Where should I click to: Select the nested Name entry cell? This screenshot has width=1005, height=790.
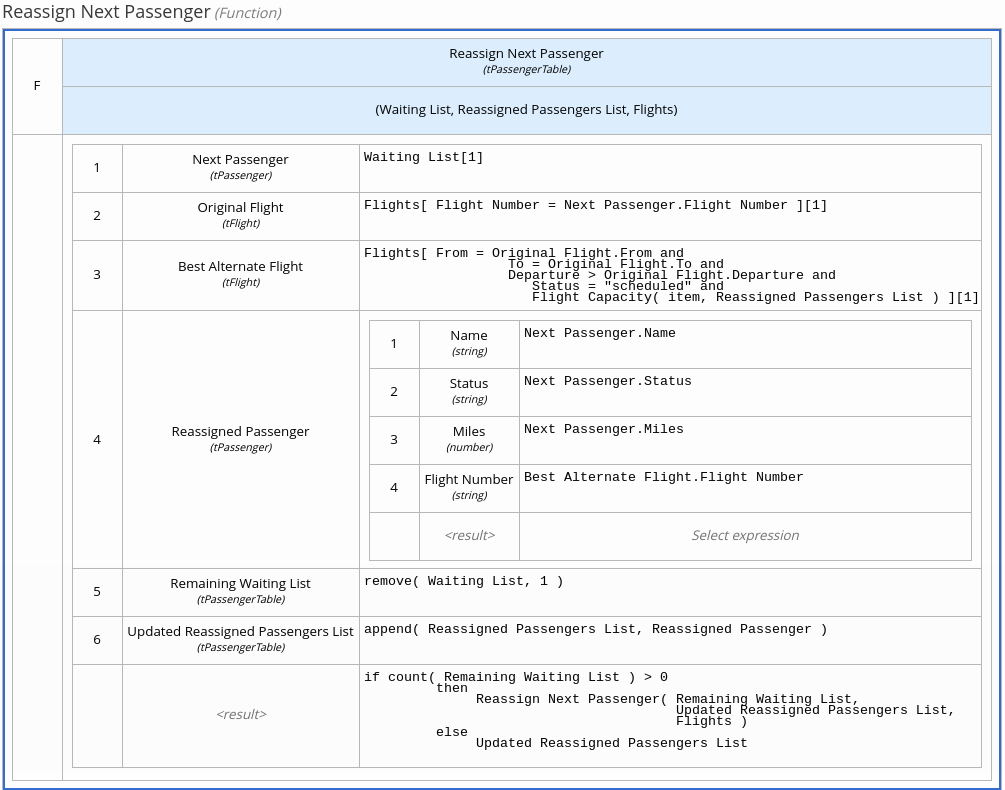click(468, 343)
